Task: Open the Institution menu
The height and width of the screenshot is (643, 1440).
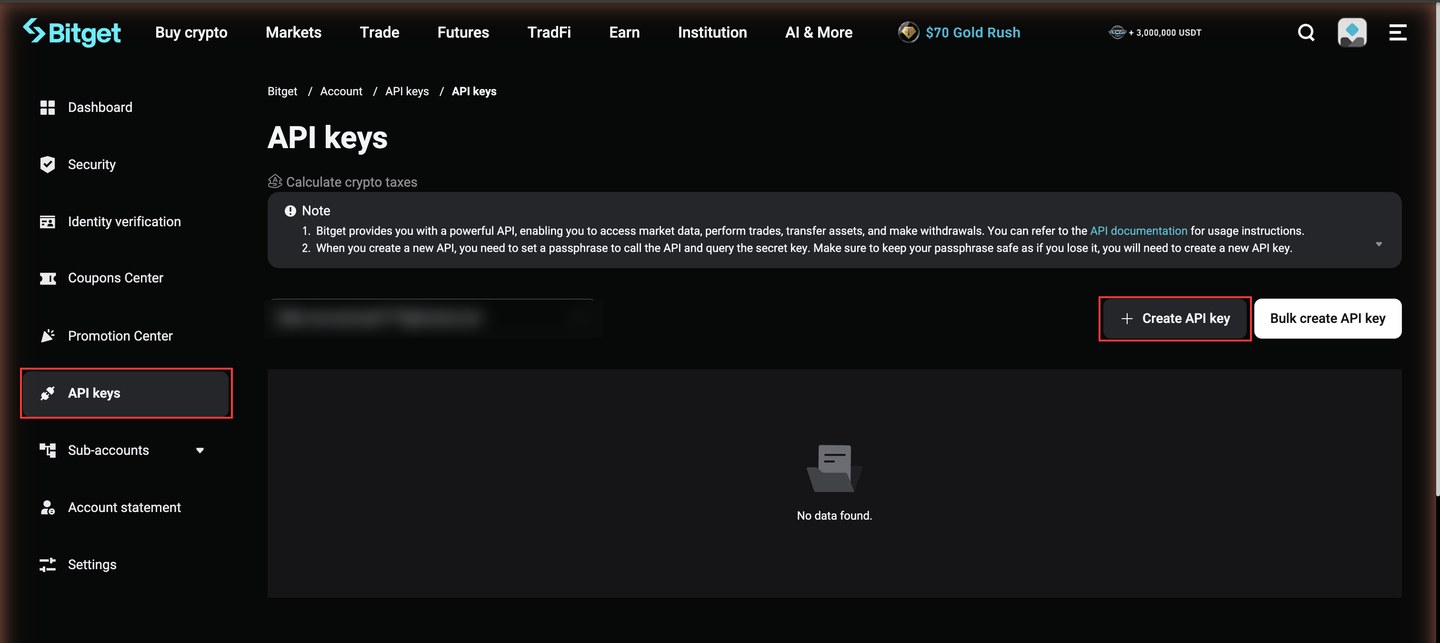Action: 712,32
